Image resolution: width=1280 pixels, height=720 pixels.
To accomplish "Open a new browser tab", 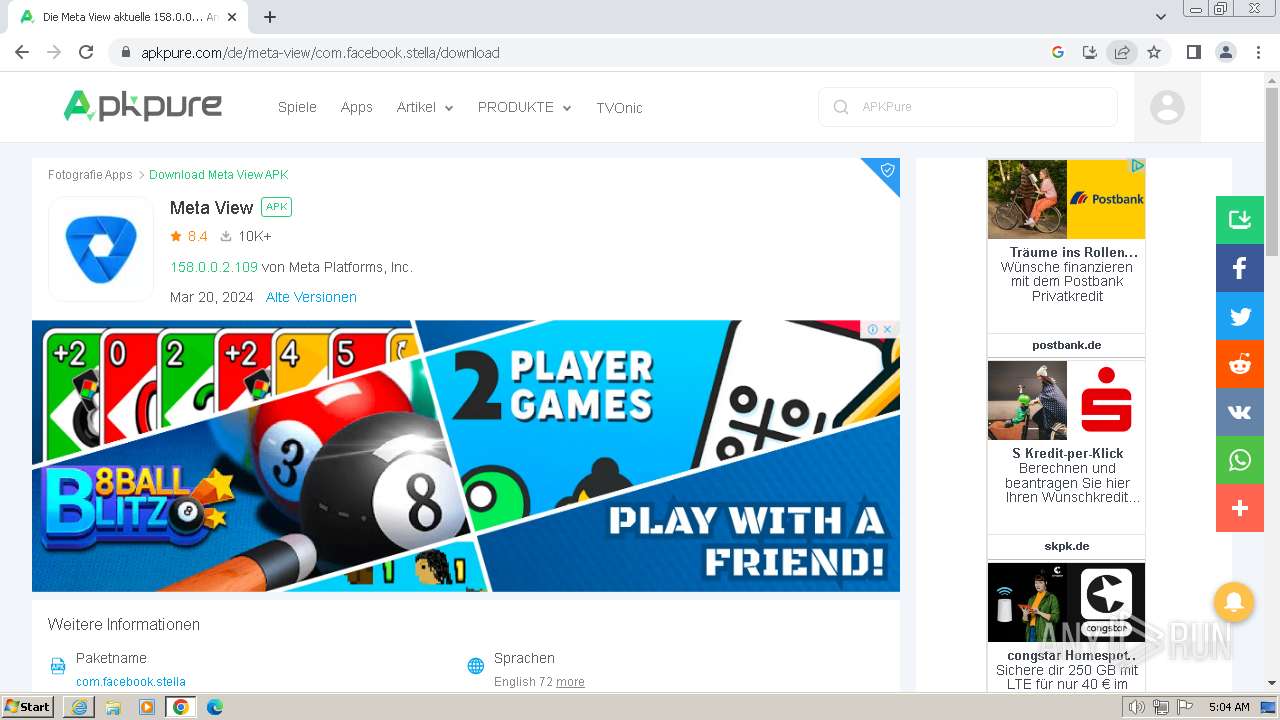I will pos(270,17).
